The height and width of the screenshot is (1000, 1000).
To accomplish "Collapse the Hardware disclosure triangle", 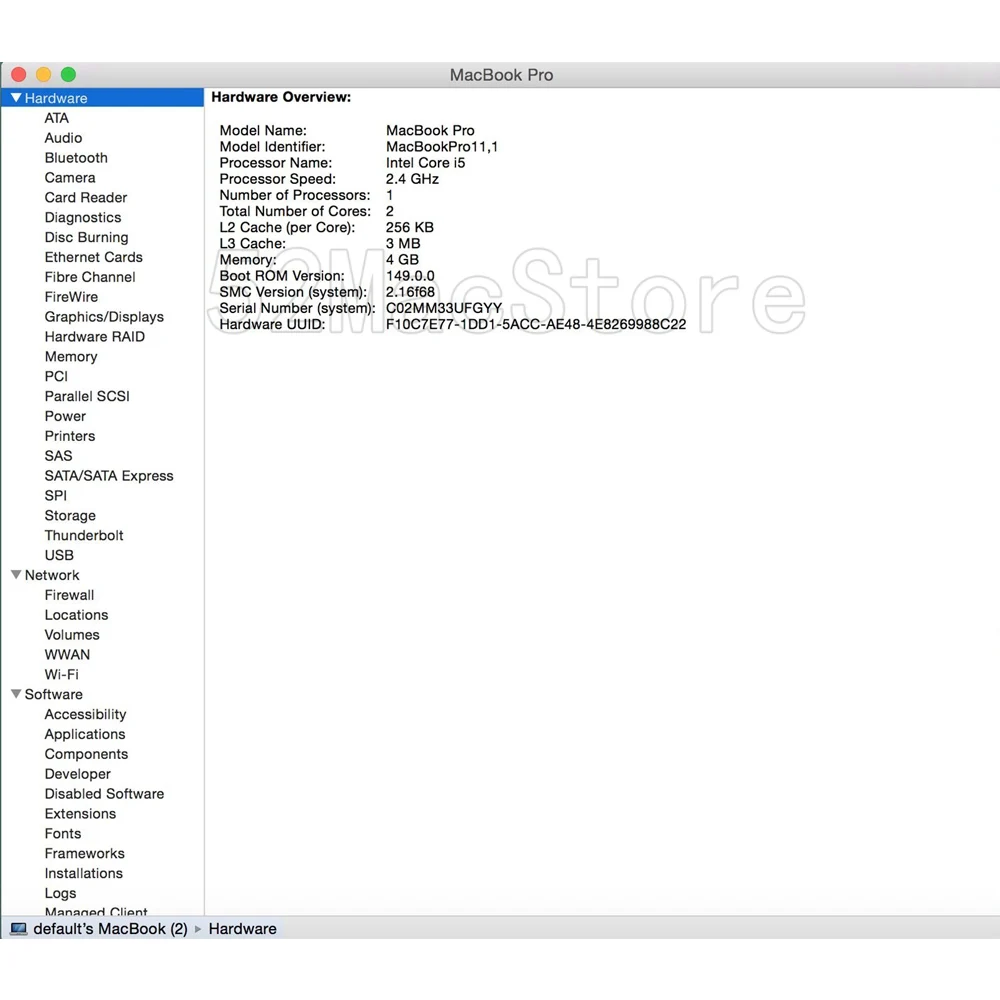I will point(17,98).
